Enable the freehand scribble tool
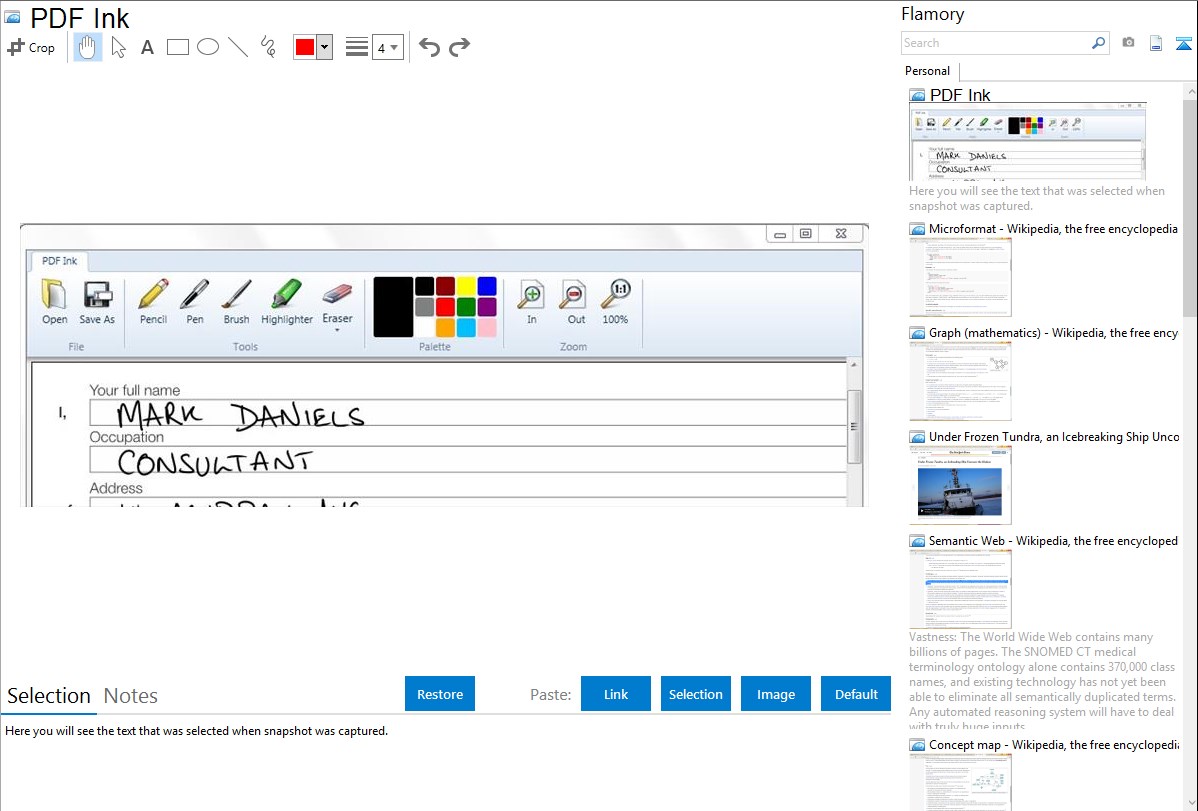Screen dimensions: 1198x811 point(268,47)
